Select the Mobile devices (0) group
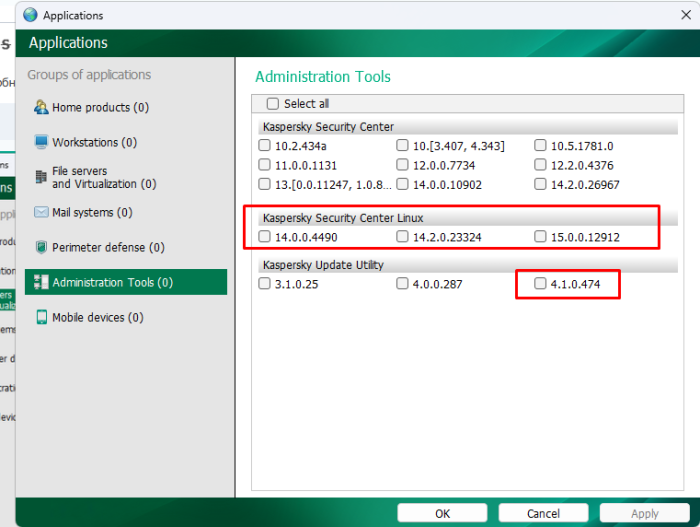 (98, 317)
